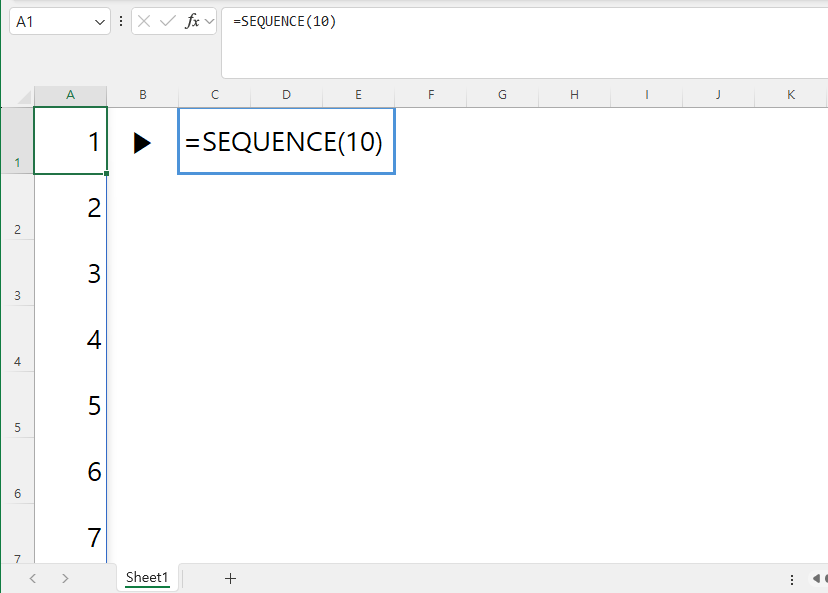Switch to the Sheet1 tab
828x593 pixels.
click(x=146, y=578)
